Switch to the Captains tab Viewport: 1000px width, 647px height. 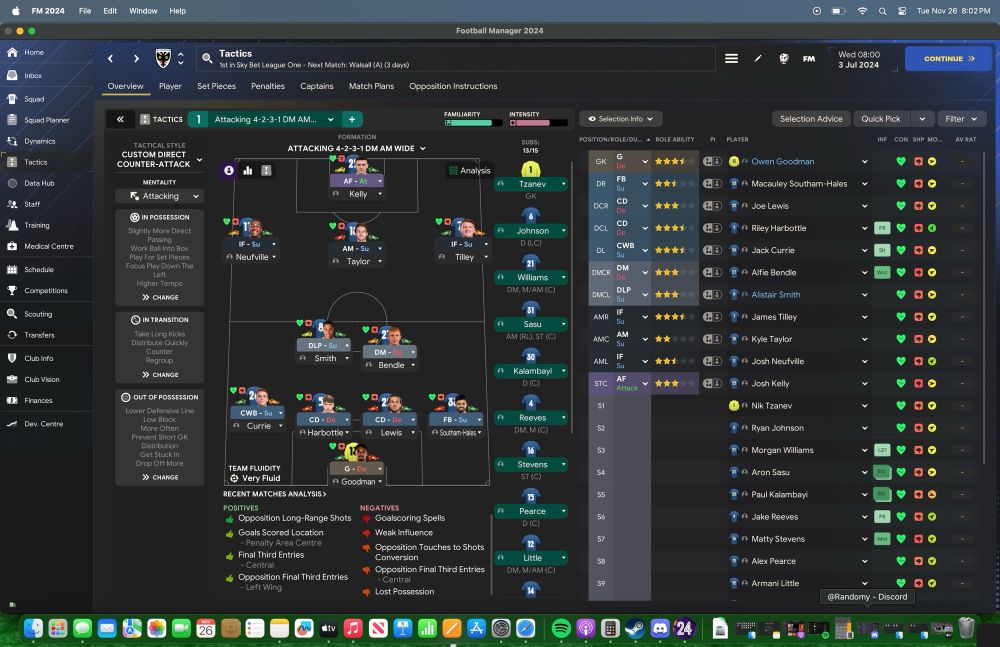(317, 86)
